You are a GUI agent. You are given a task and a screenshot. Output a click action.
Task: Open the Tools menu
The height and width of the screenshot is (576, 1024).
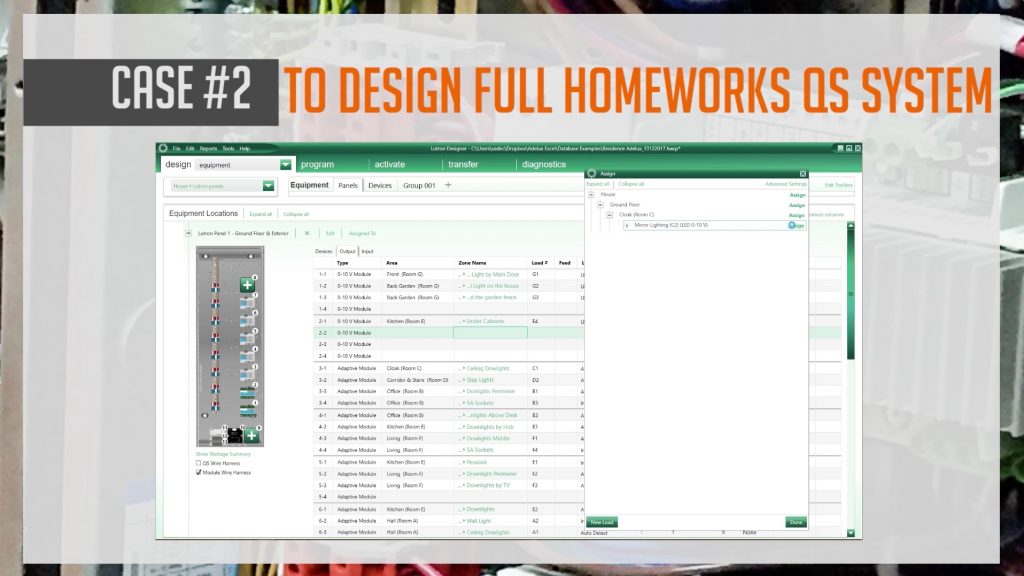[x=228, y=148]
